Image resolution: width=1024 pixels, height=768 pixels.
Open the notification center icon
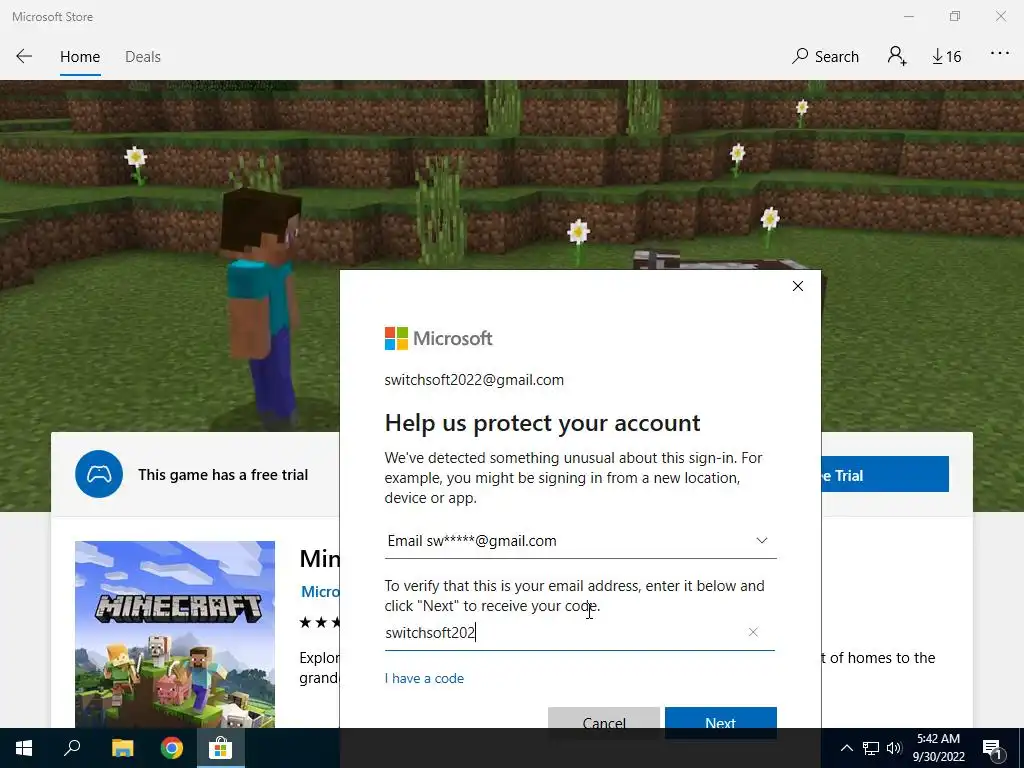(x=993, y=748)
